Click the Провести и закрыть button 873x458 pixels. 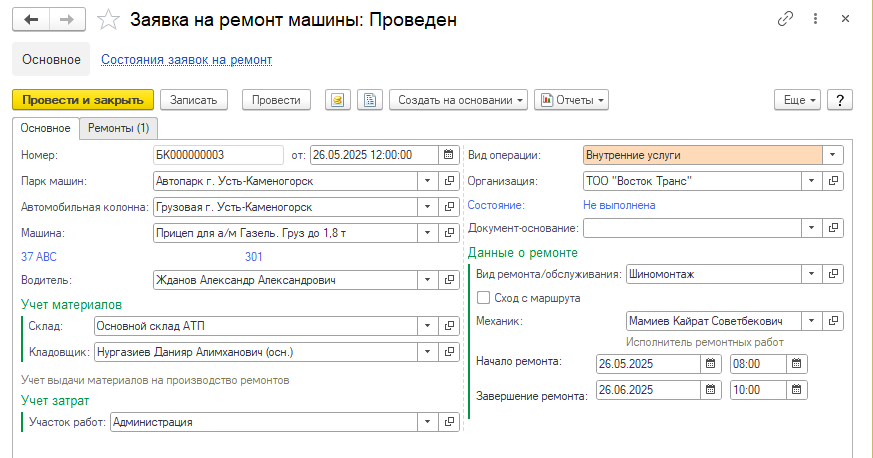tap(83, 100)
